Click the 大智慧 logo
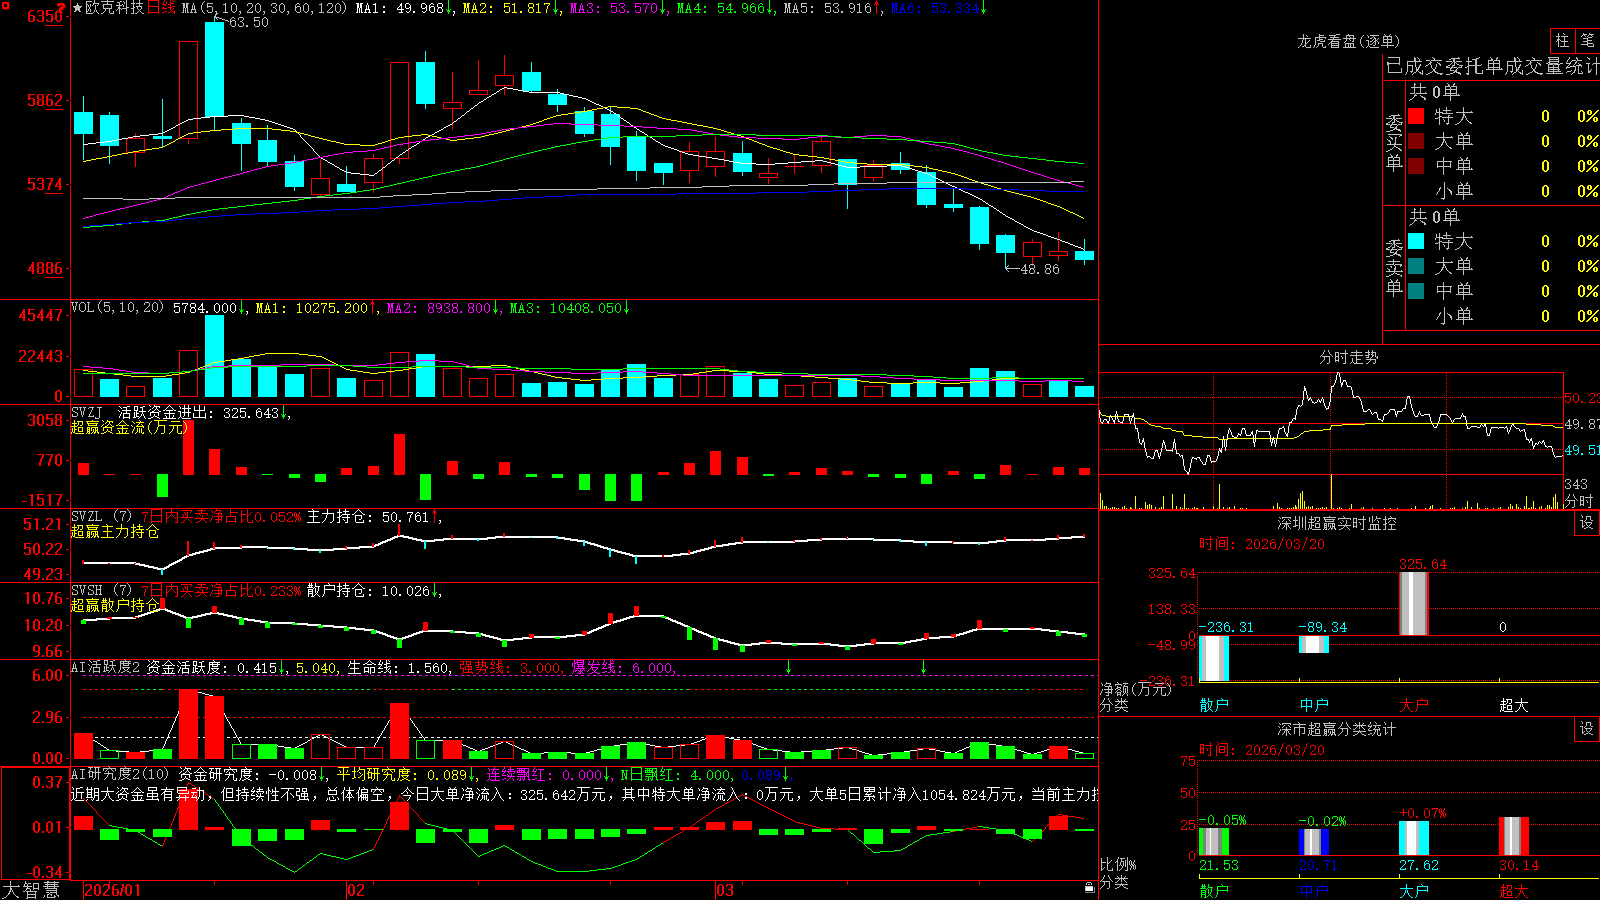 point(31,889)
